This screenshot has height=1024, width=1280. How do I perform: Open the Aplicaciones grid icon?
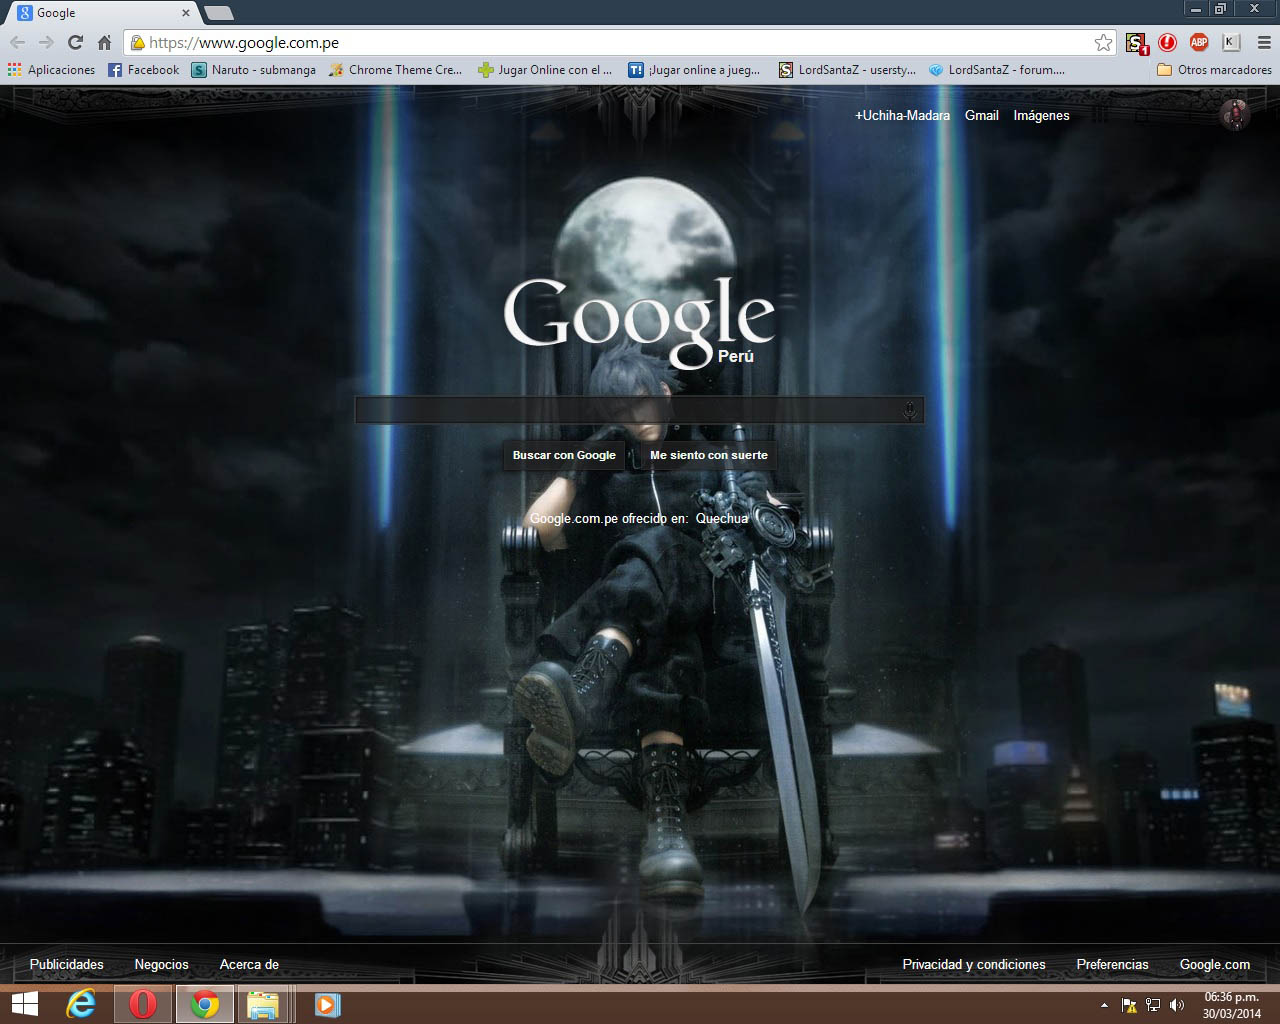(x=13, y=69)
